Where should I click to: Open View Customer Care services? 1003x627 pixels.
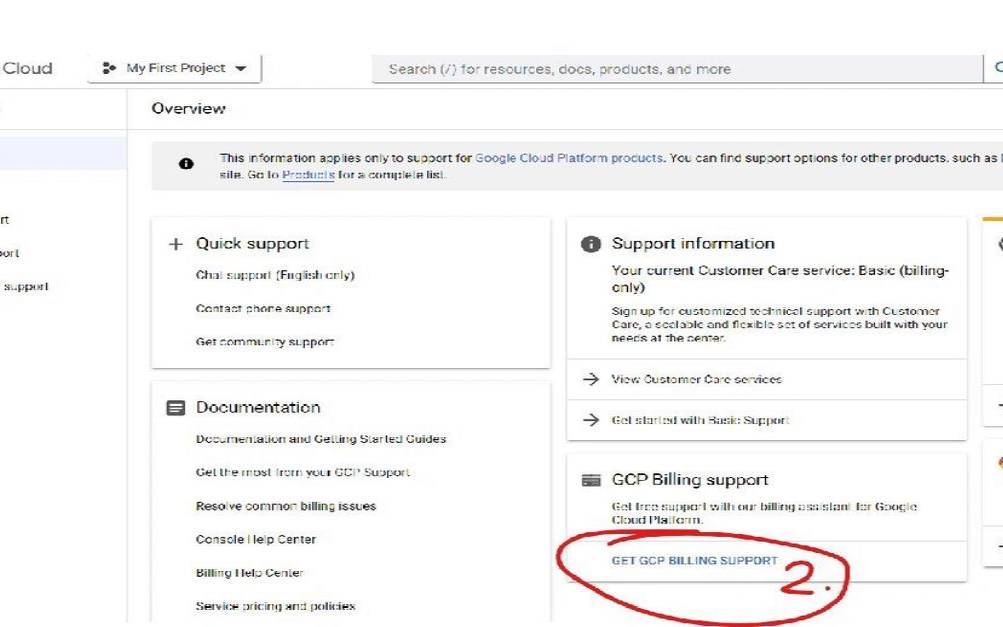697,379
